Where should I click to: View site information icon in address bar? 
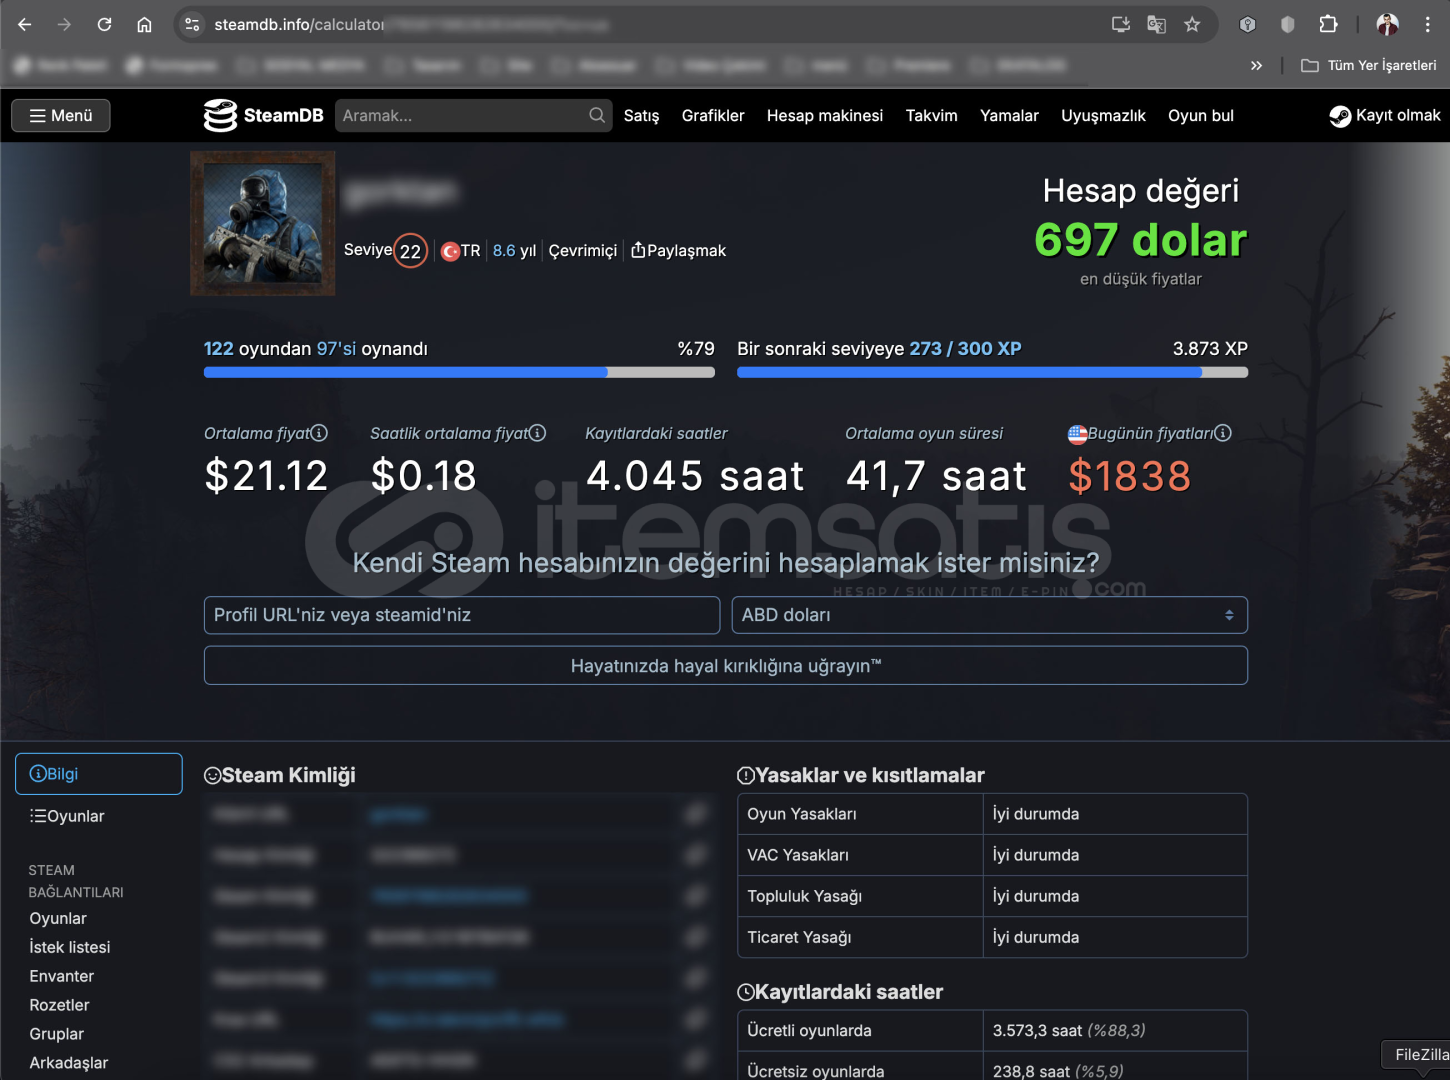point(192,24)
